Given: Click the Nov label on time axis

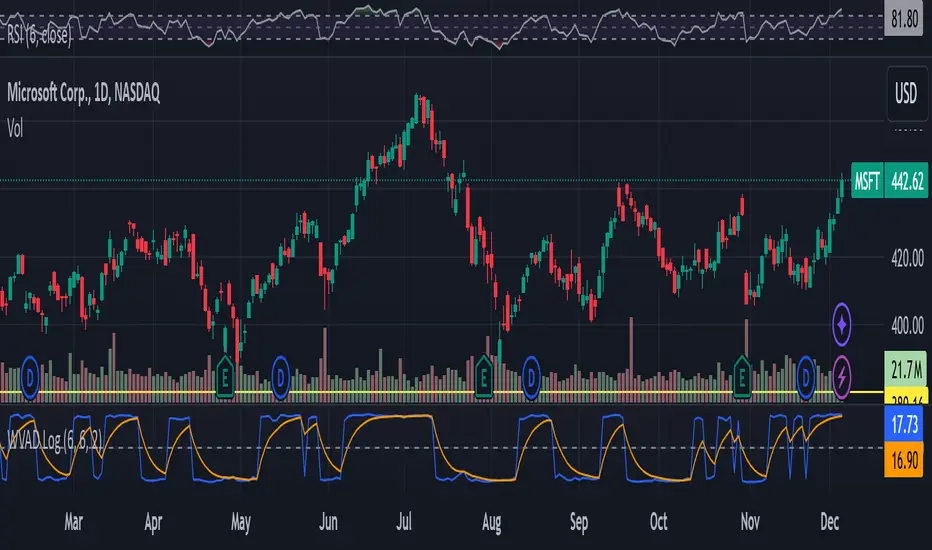Looking at the screenshot, I should click(750, 522).
